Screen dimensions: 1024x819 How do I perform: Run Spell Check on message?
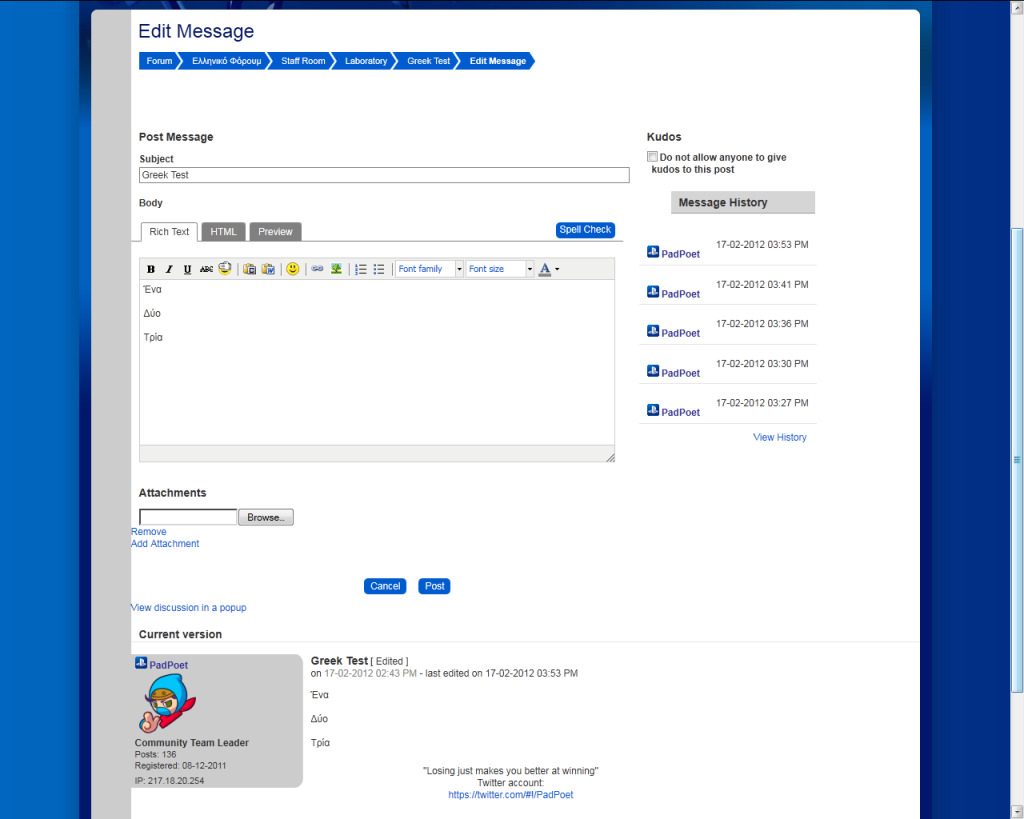pyautogui.click(x=585, y=230)
